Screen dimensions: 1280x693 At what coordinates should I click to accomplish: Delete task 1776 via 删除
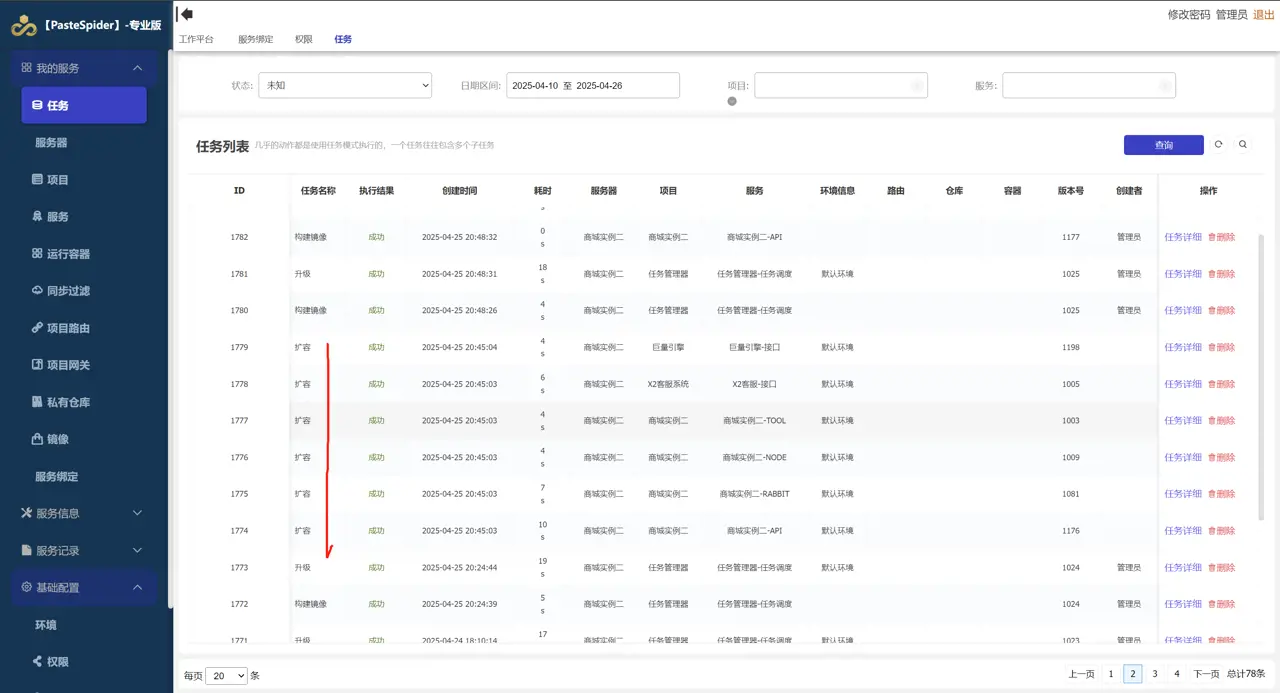click(1222, 457)
